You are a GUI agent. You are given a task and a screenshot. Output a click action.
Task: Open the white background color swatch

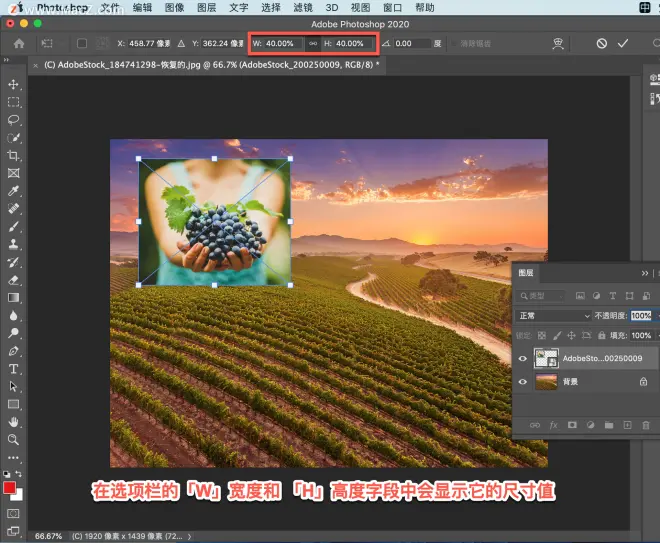click(19, 497)
